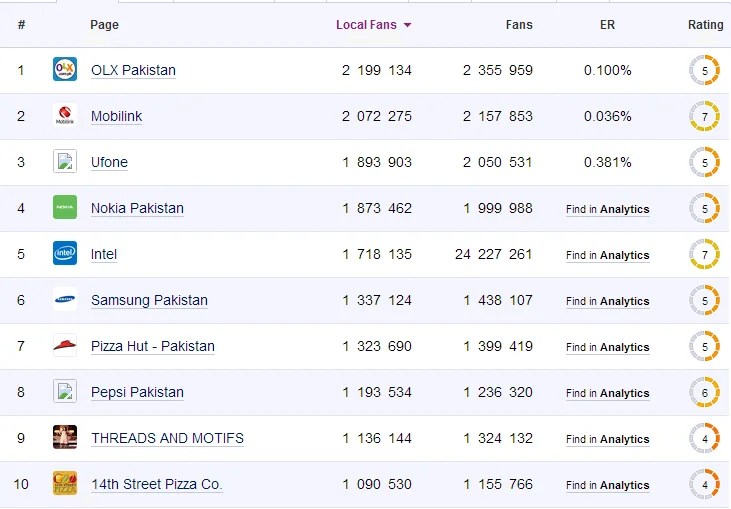Select Ufone ER value 0.381%

pyautogui.click(x=607, y=162)
